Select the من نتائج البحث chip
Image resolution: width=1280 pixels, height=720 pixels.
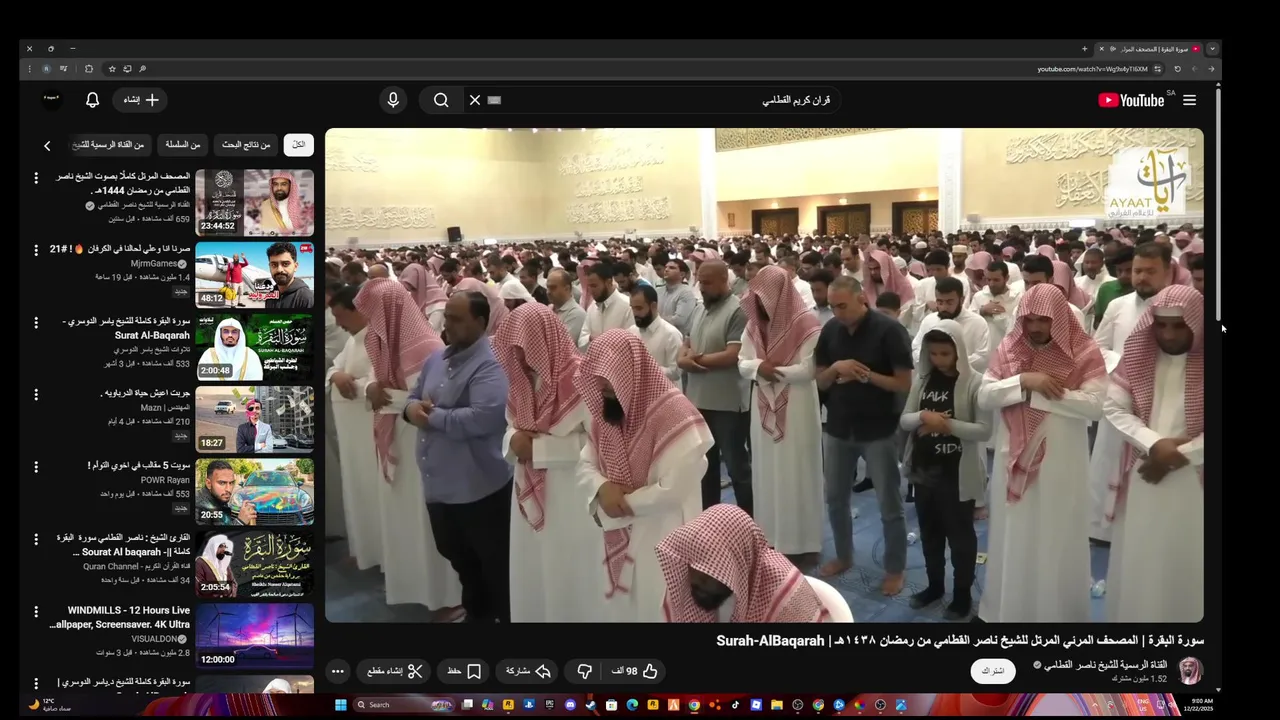click(246, 145)
